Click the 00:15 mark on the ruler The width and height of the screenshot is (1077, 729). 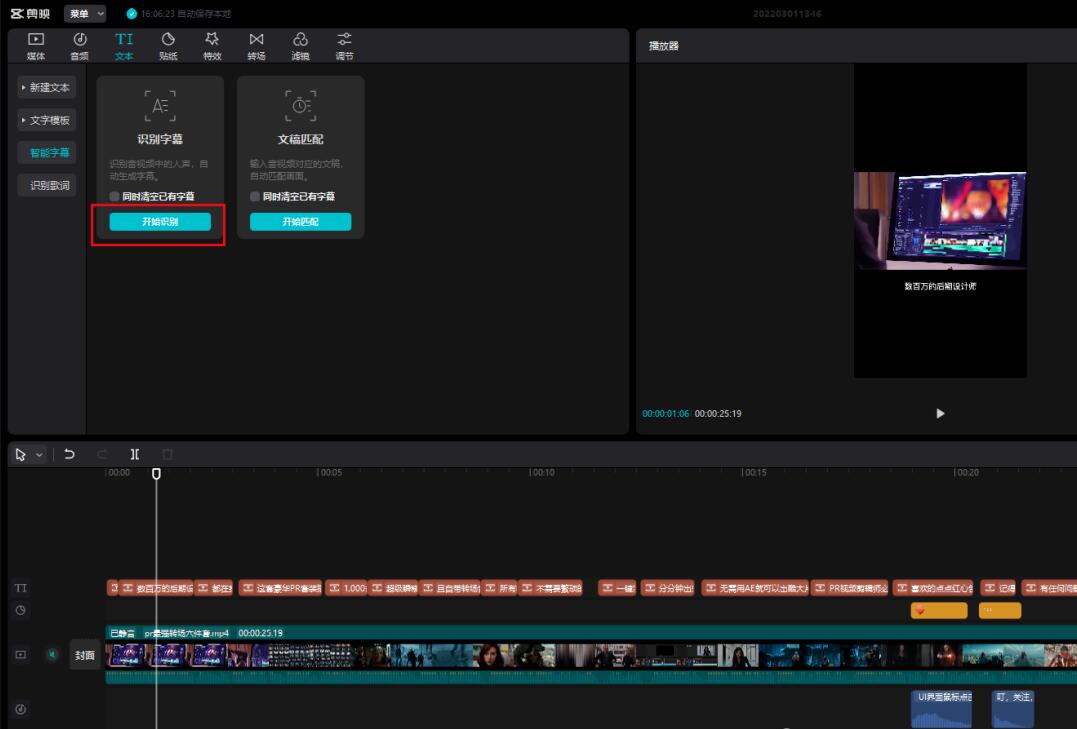[x=755, y=473]
